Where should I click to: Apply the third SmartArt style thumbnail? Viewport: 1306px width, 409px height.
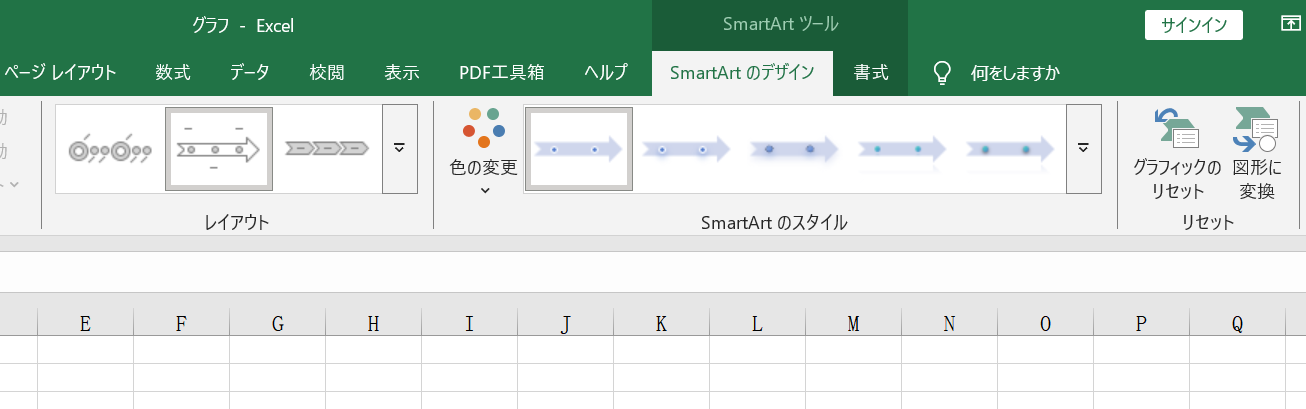pos(795,149)
